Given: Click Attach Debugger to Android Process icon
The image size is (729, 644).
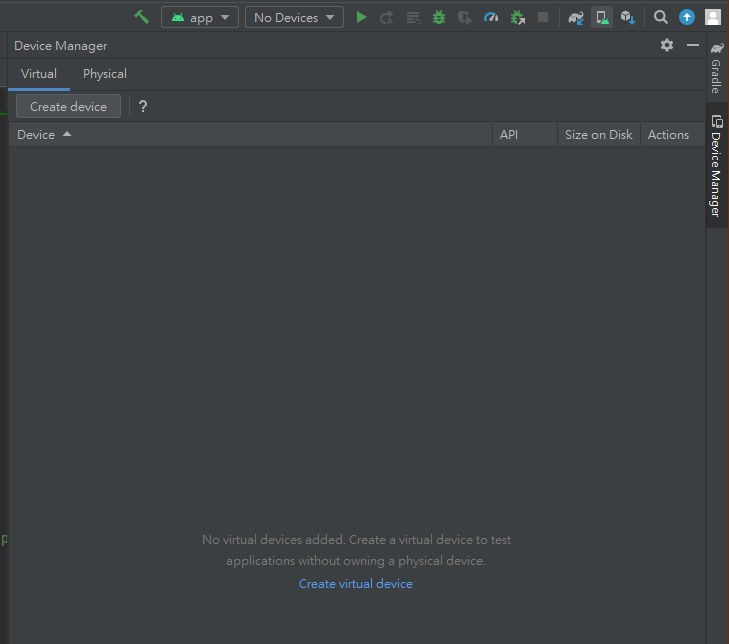Looking at the screenshot, I should [517, 18].
